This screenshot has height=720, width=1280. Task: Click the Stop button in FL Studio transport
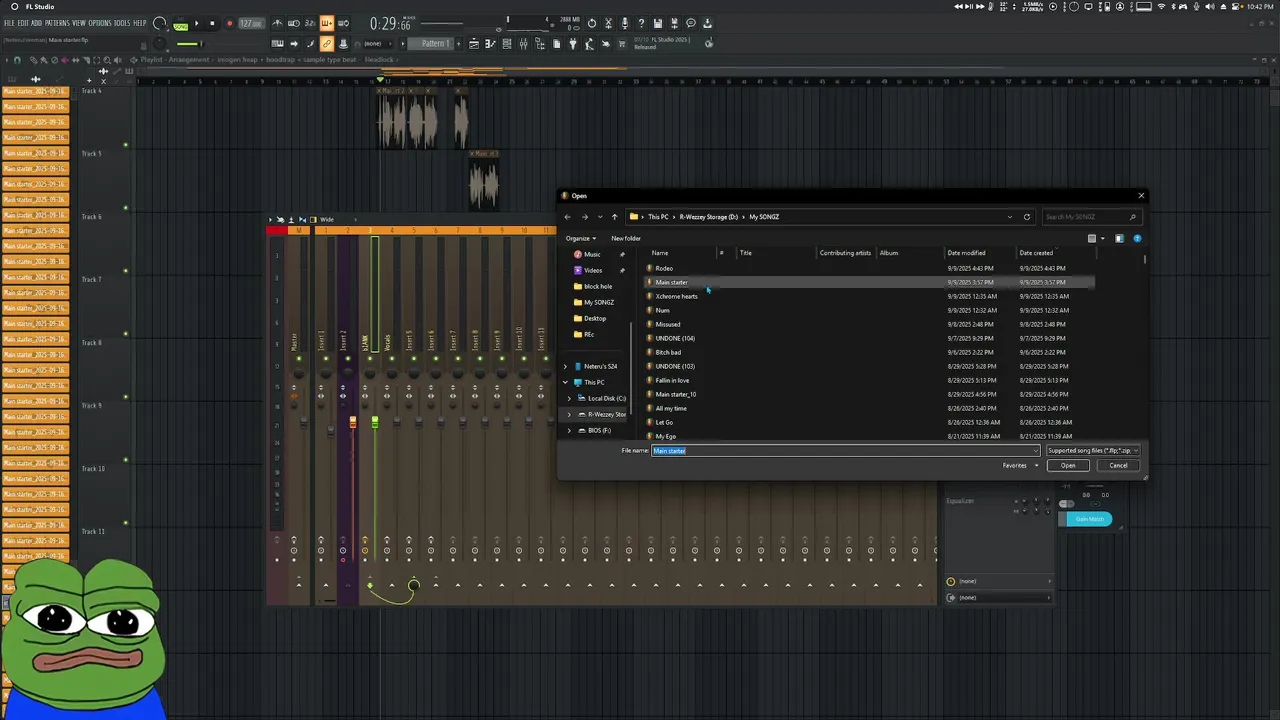pos(212,23)
